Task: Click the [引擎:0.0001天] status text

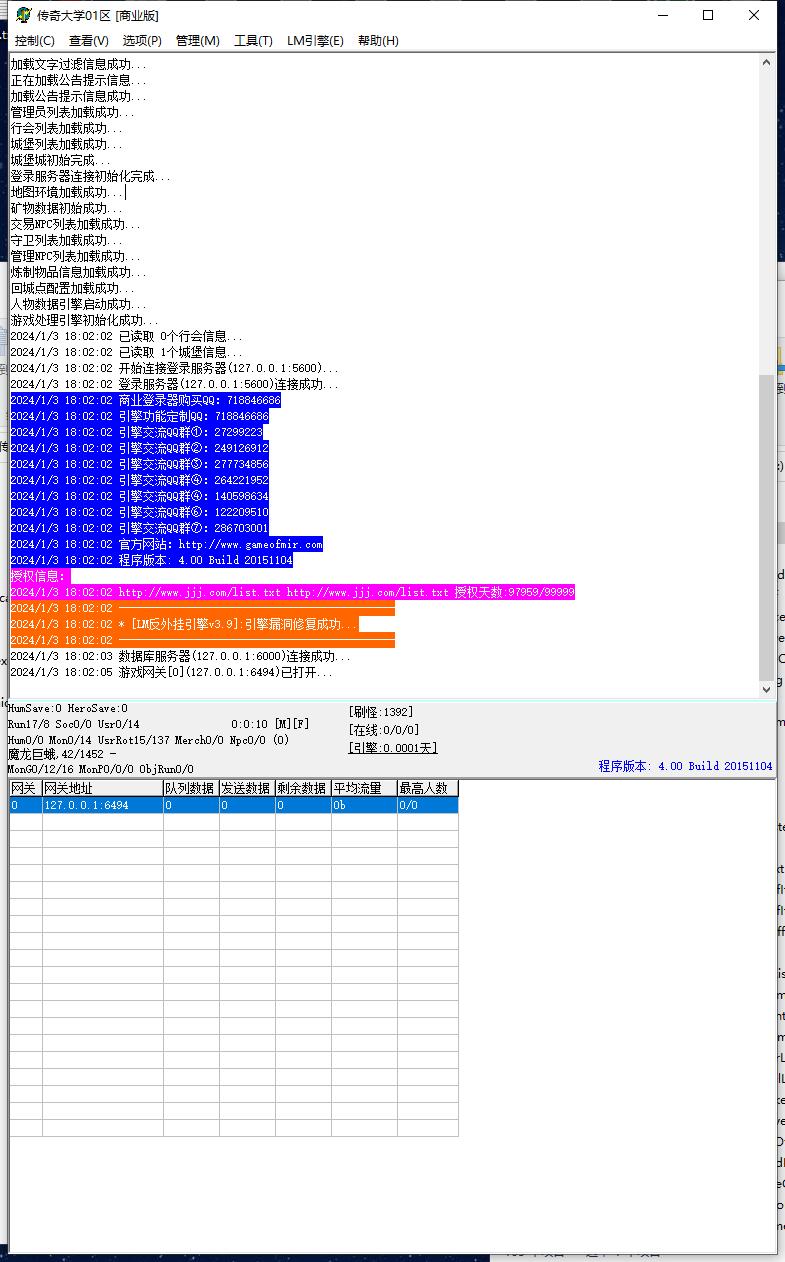Action: coord(393,748)
